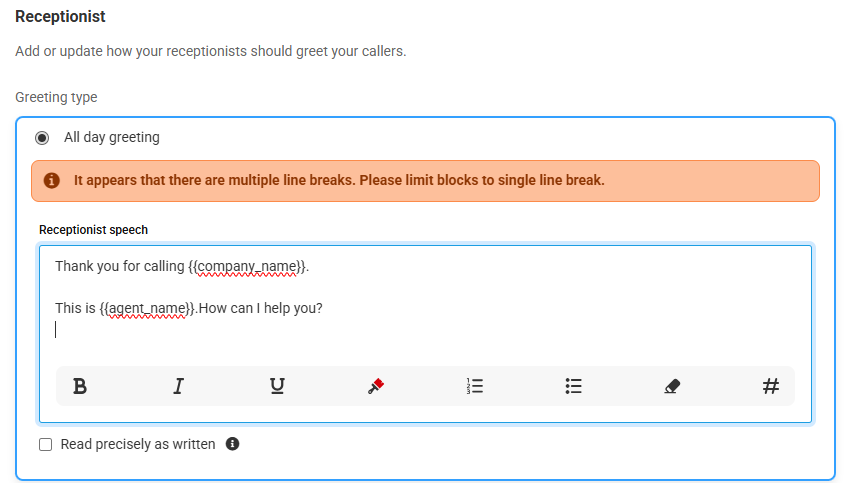Click the 'How can I help you?' text
Screen dimensions: 849x483
click(260, 308)
